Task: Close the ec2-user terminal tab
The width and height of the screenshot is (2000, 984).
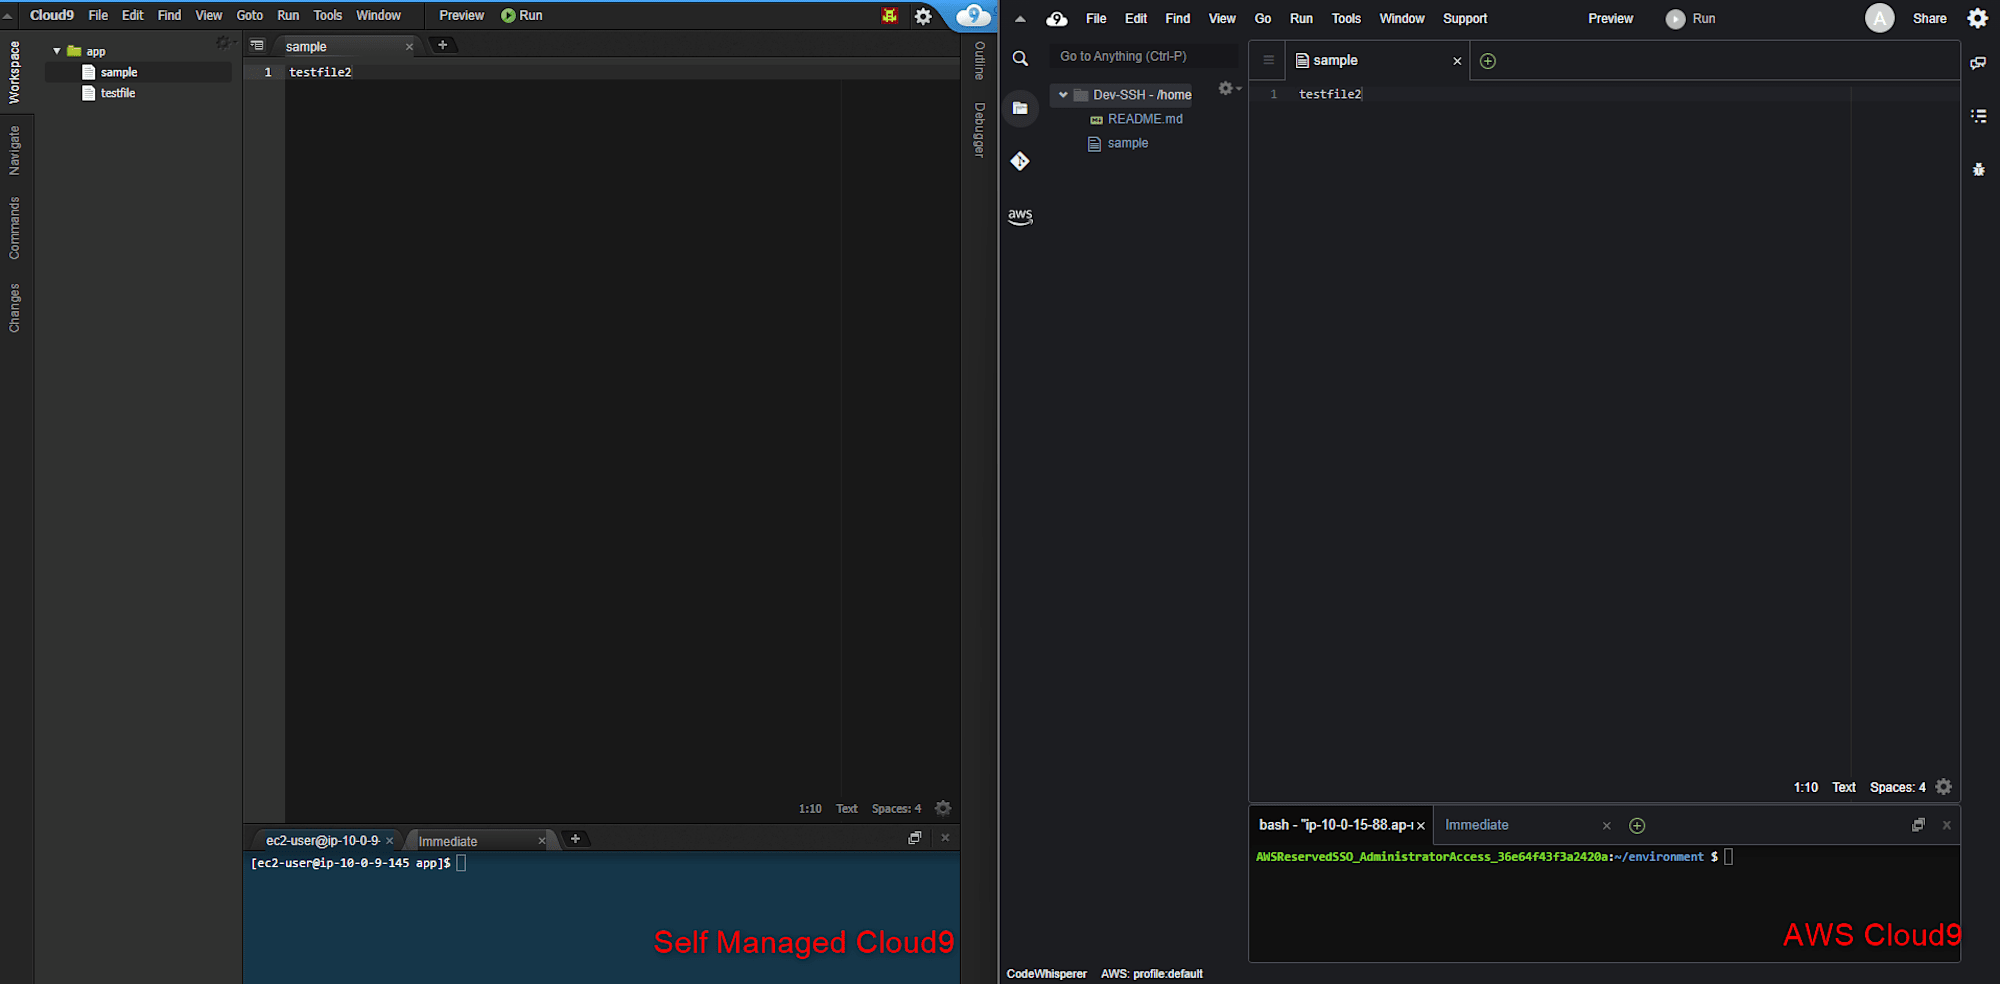Action: 390,841
